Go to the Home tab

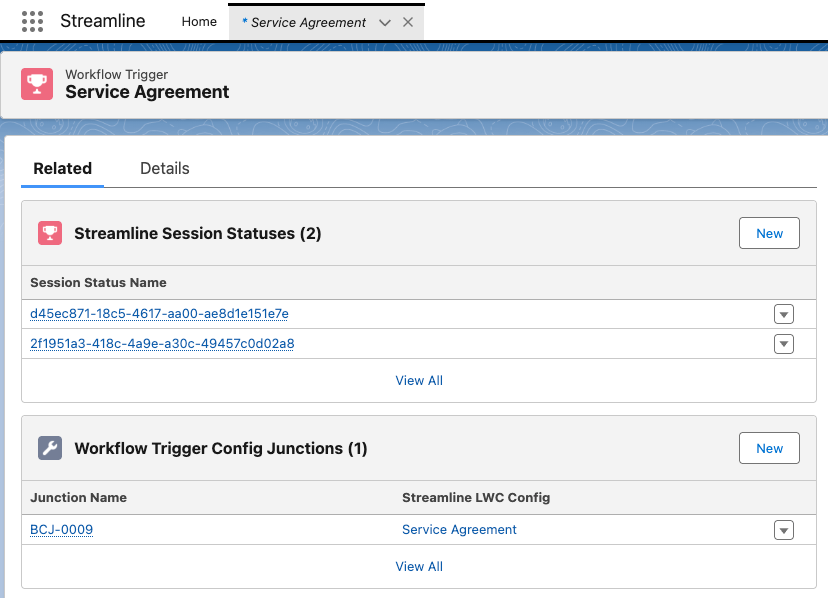coord(199,21)
